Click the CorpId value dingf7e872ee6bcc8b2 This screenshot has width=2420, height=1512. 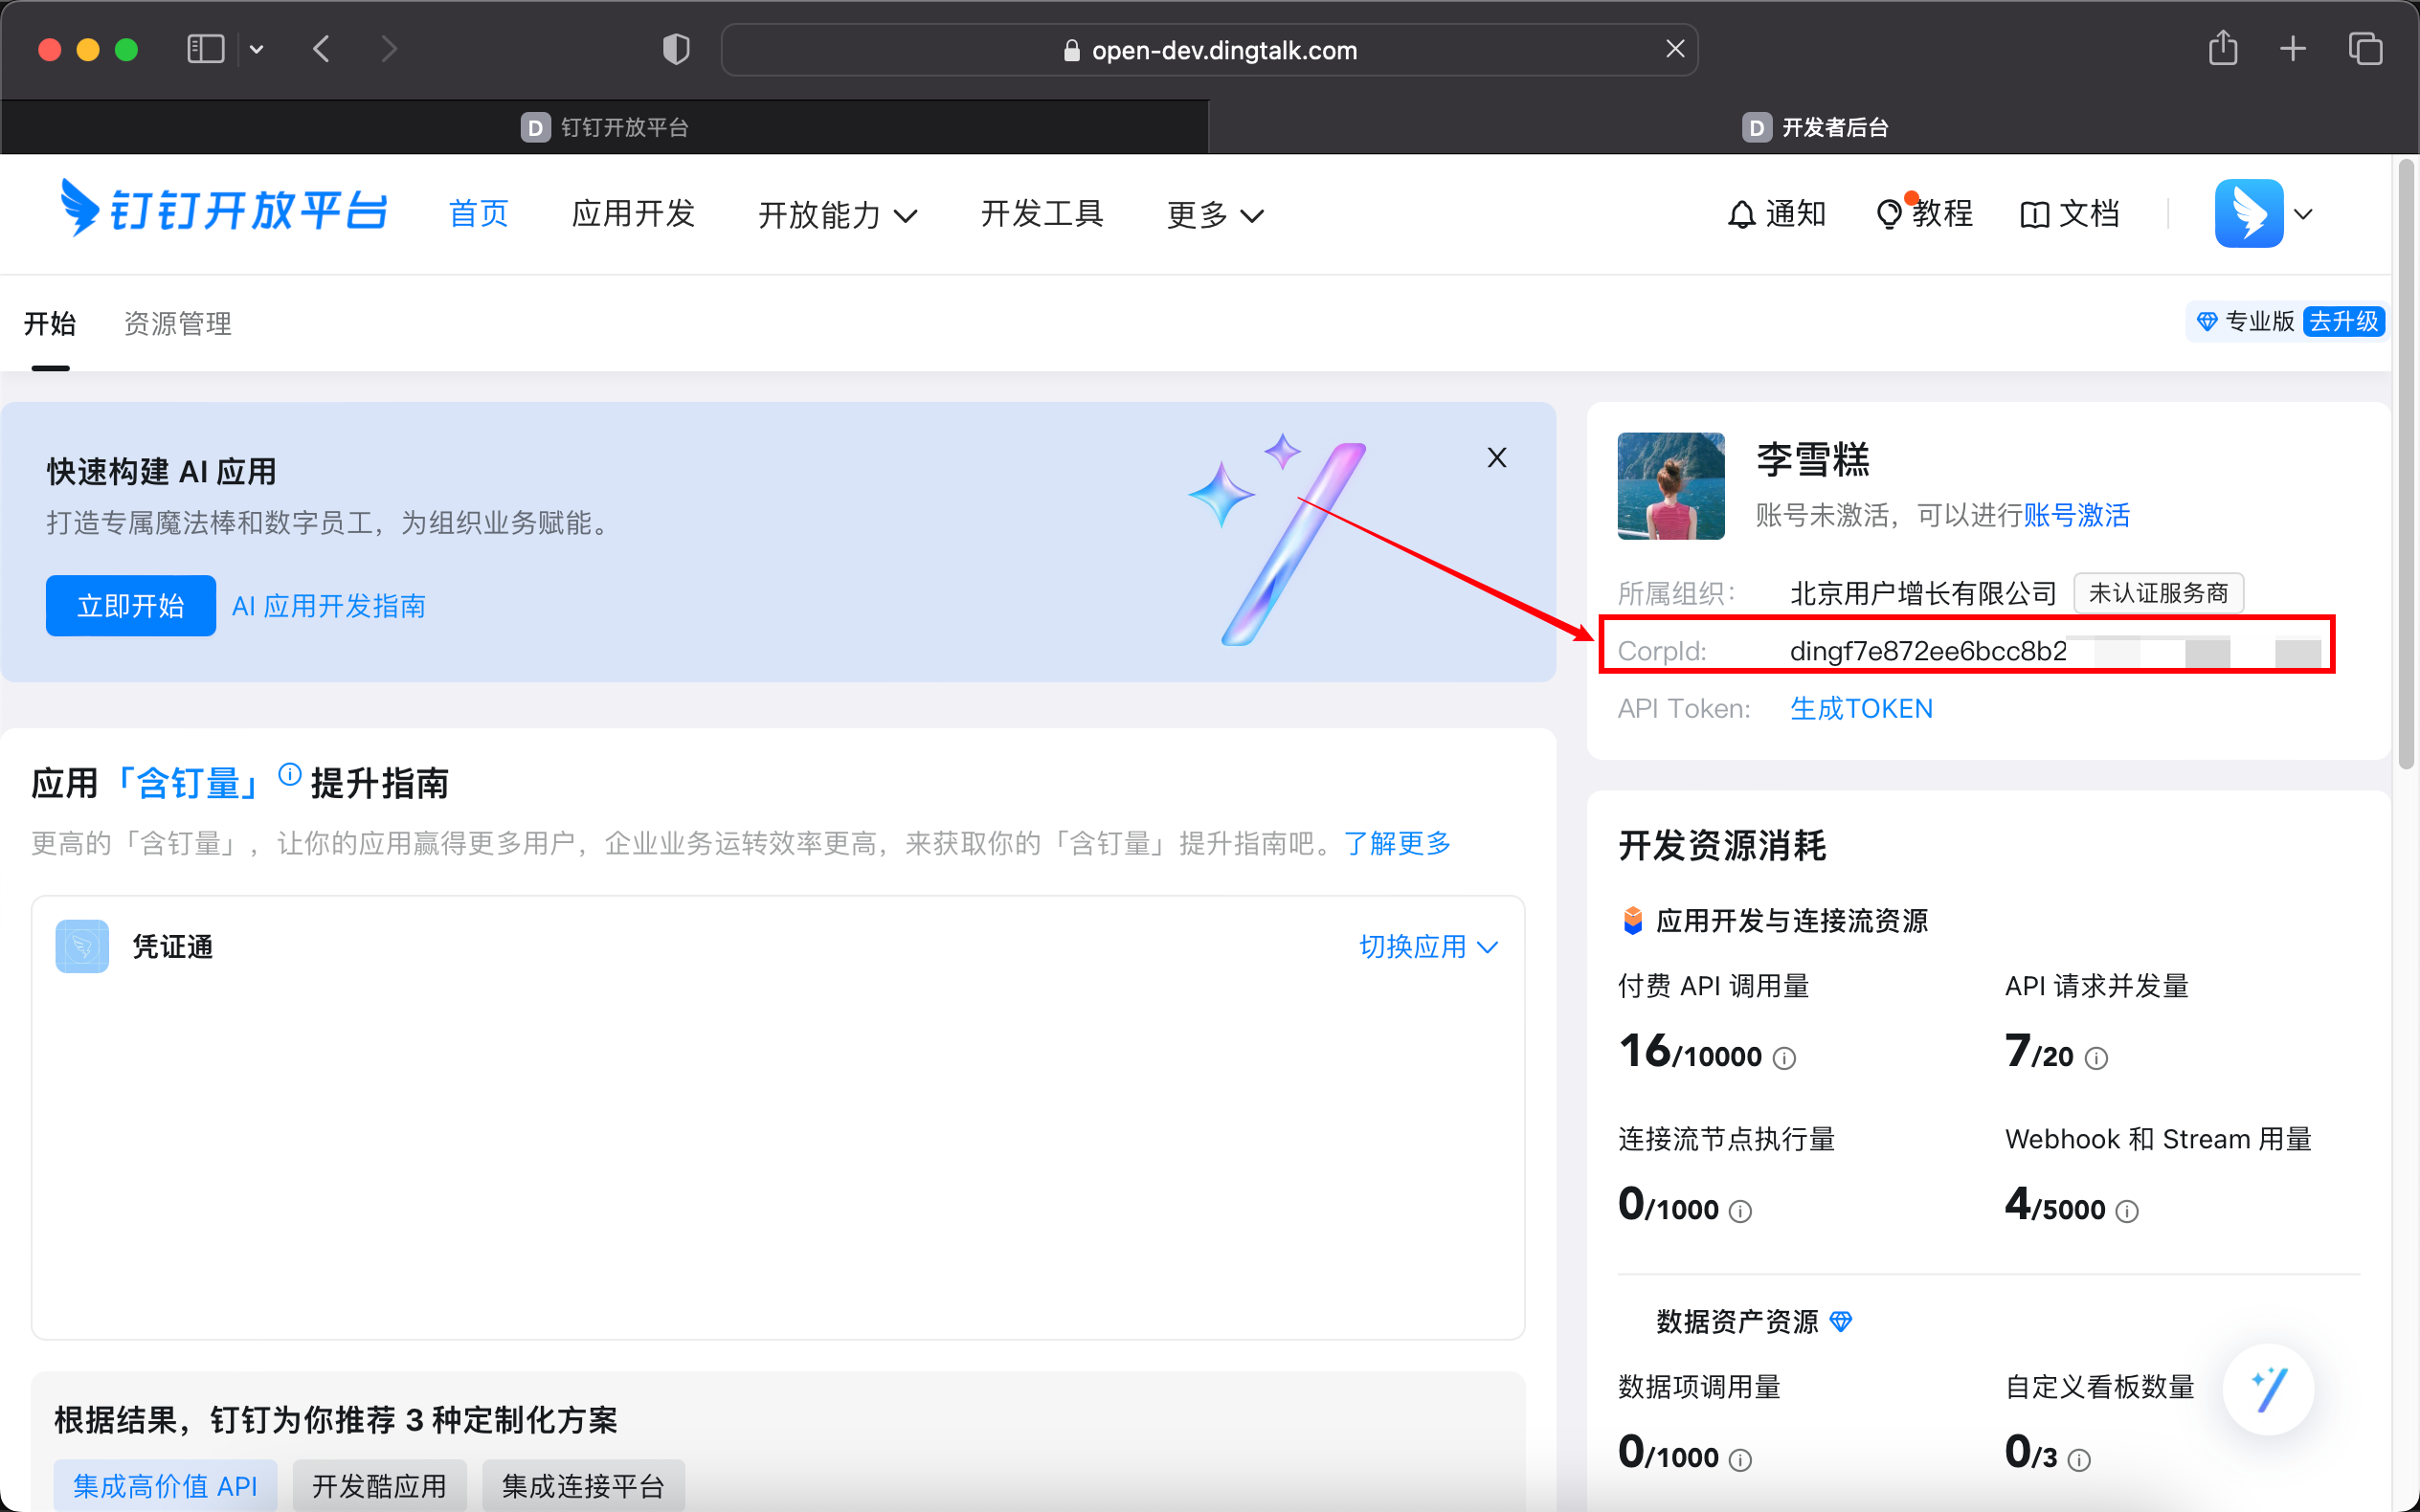coord(1928,651)
